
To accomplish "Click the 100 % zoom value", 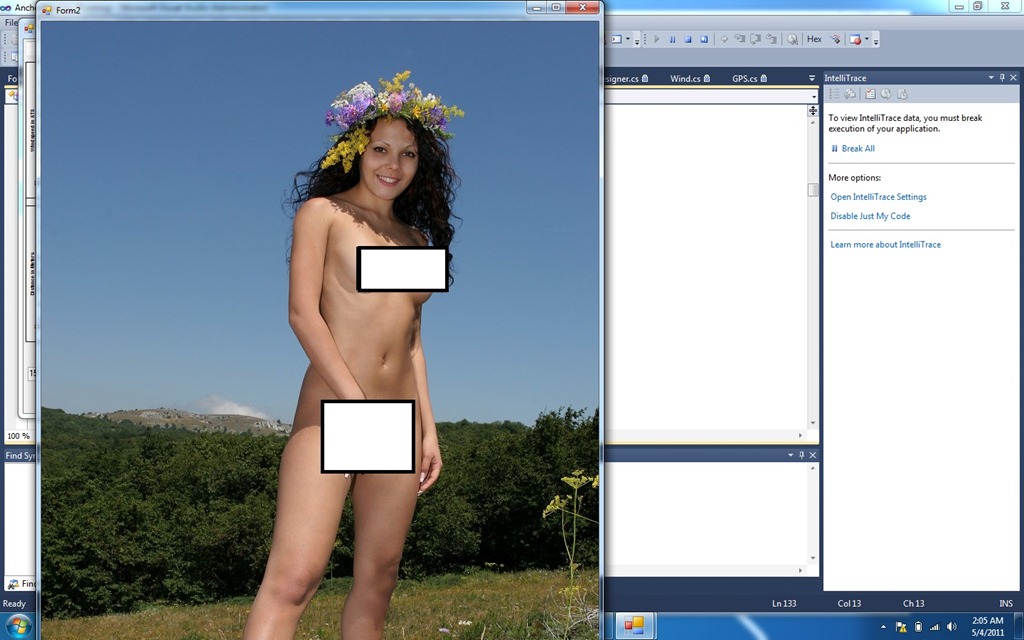I will click(18, 436).
